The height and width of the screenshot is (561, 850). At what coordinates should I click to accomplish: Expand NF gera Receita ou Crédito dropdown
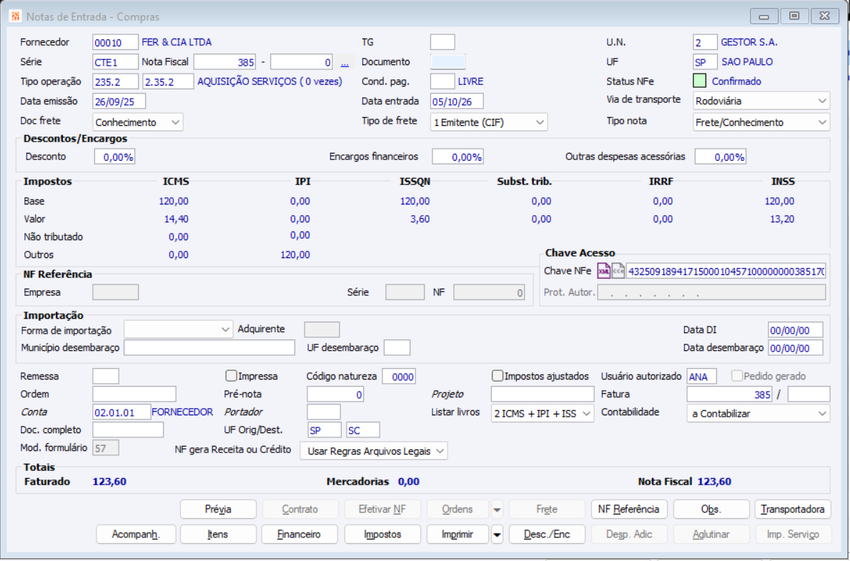pos(374,450)
